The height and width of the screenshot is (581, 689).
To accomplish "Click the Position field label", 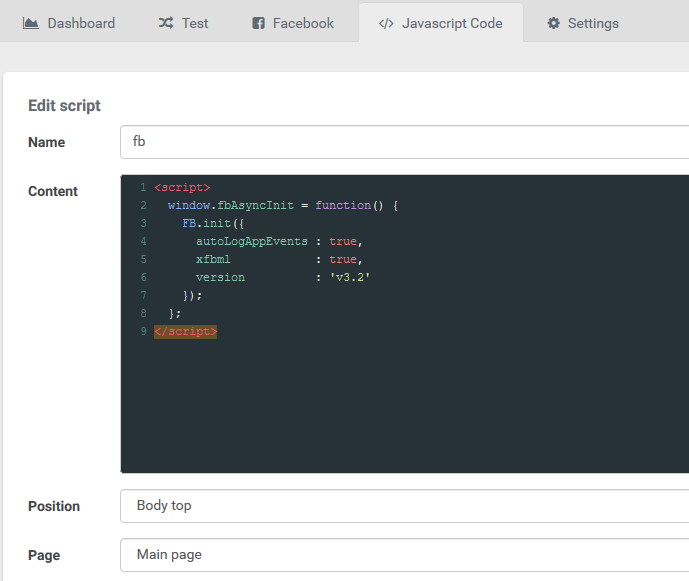I will click(54, 506).
